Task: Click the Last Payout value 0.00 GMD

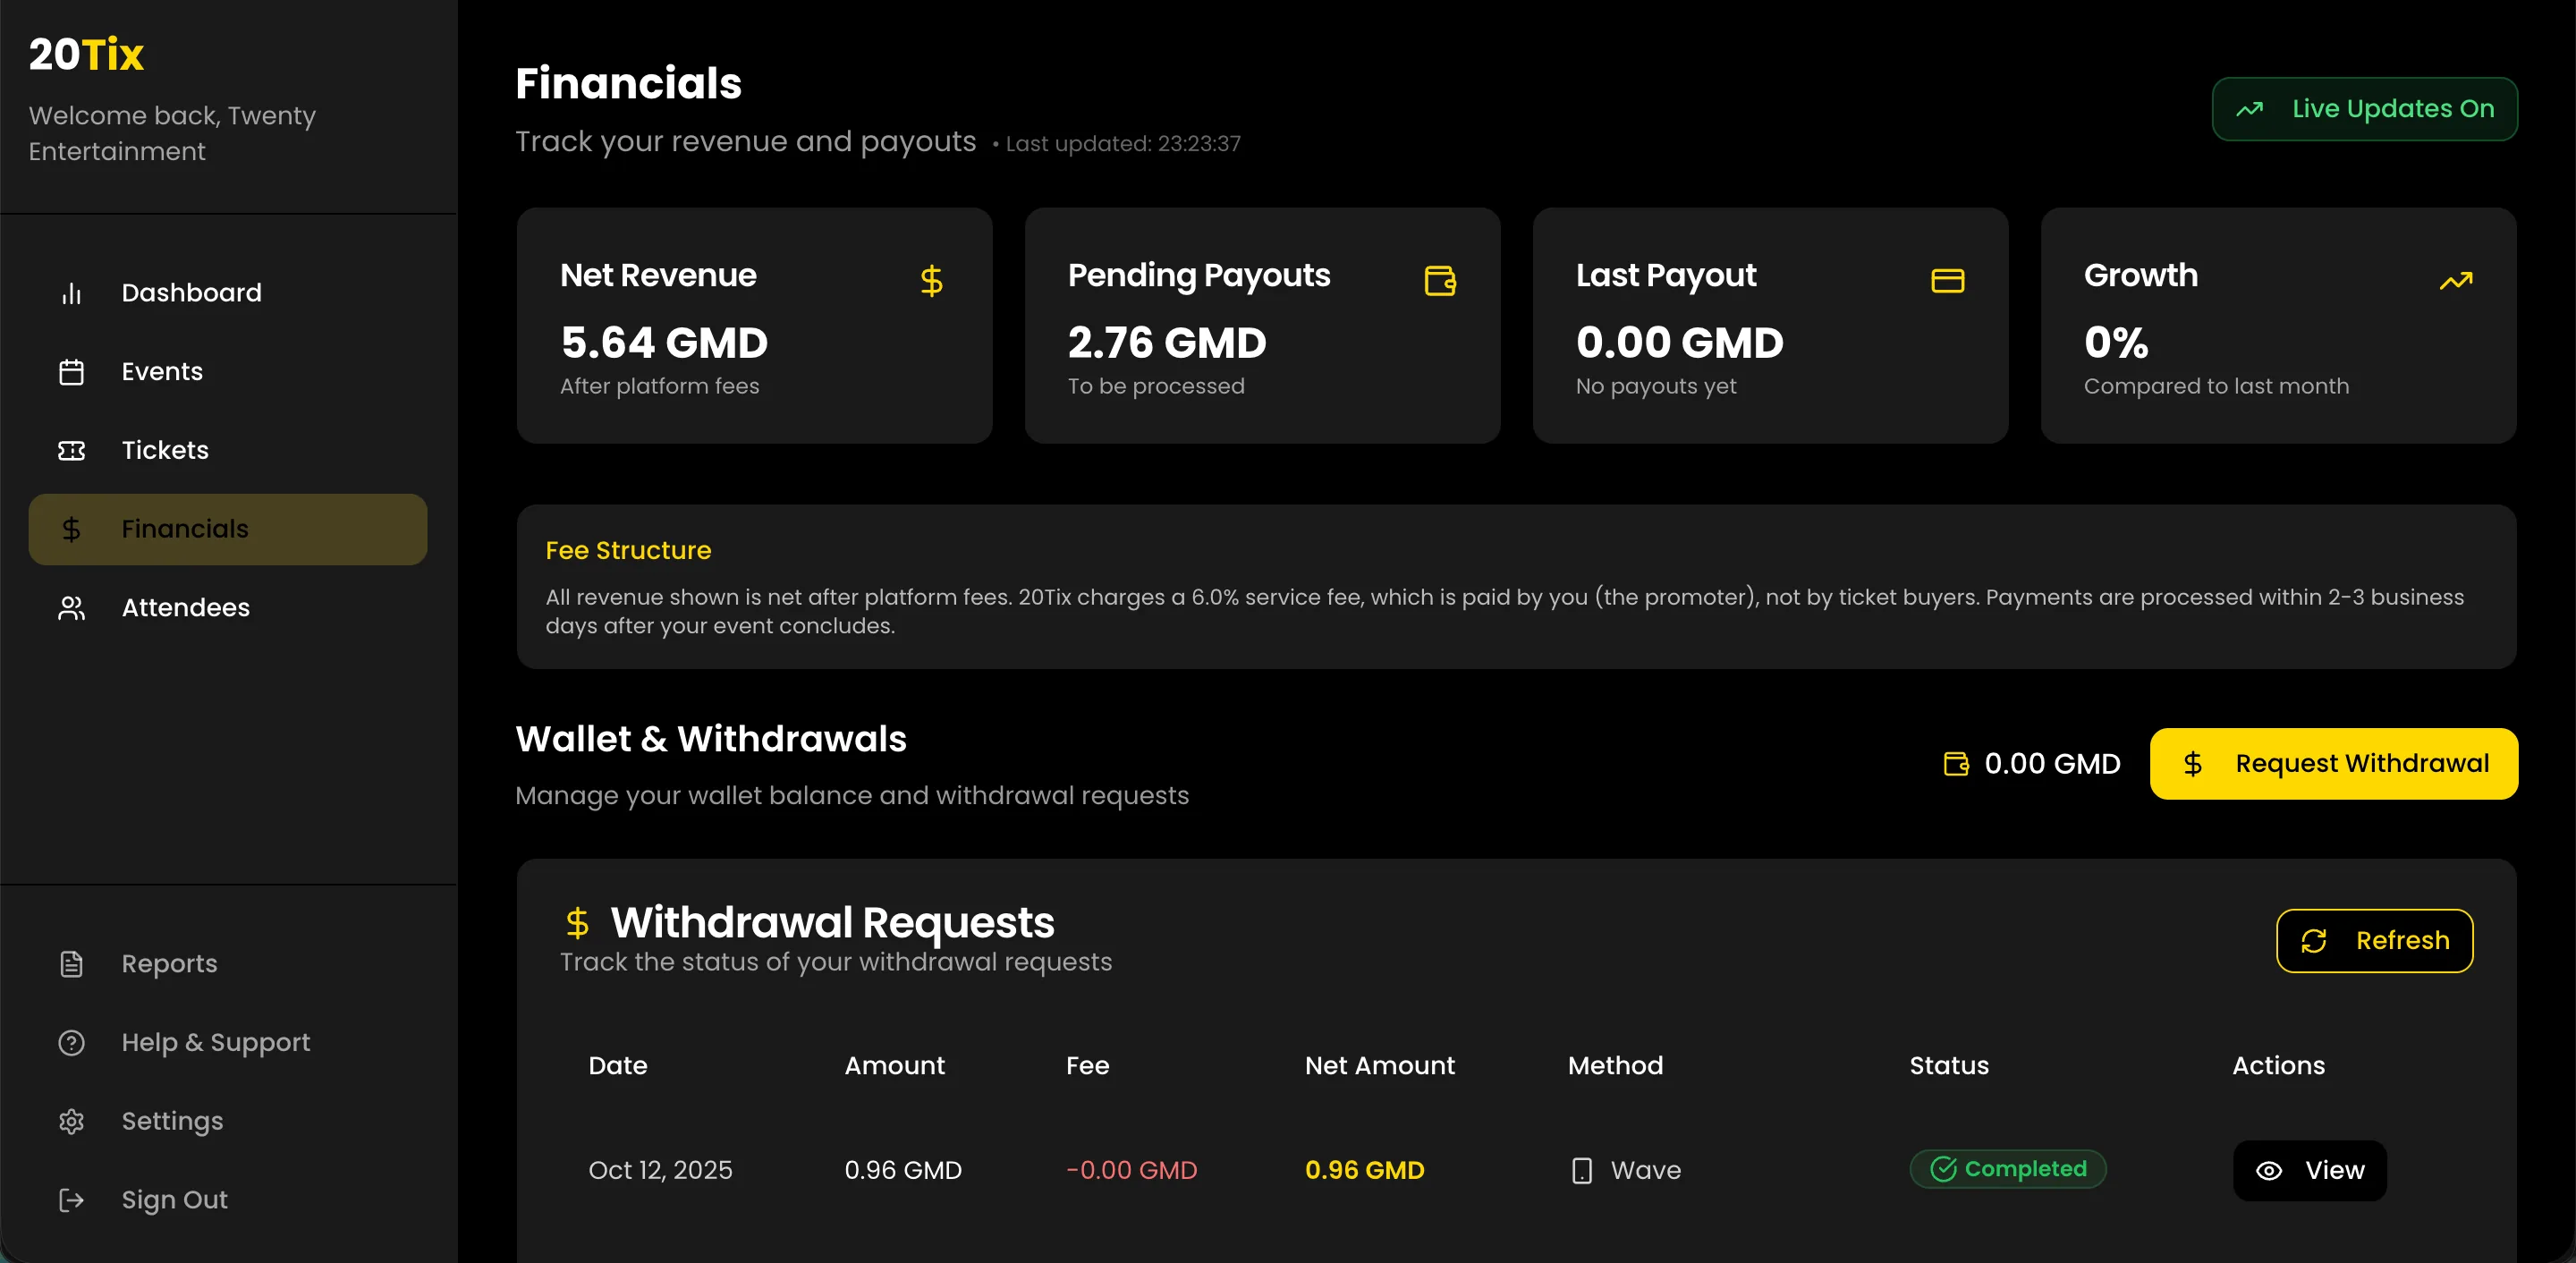Action: pos(1680,343)
